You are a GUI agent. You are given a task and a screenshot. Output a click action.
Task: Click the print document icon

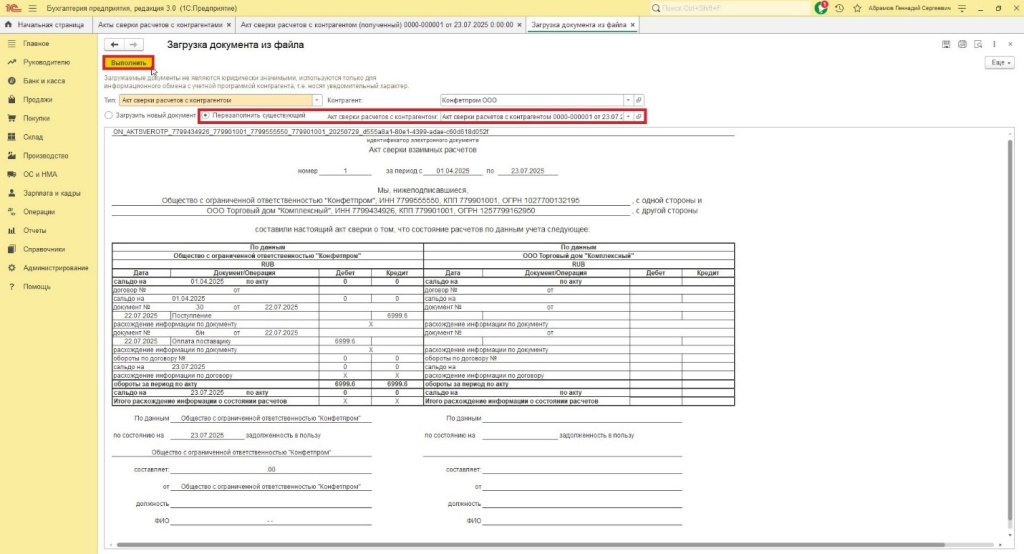[x=962, y=45]
